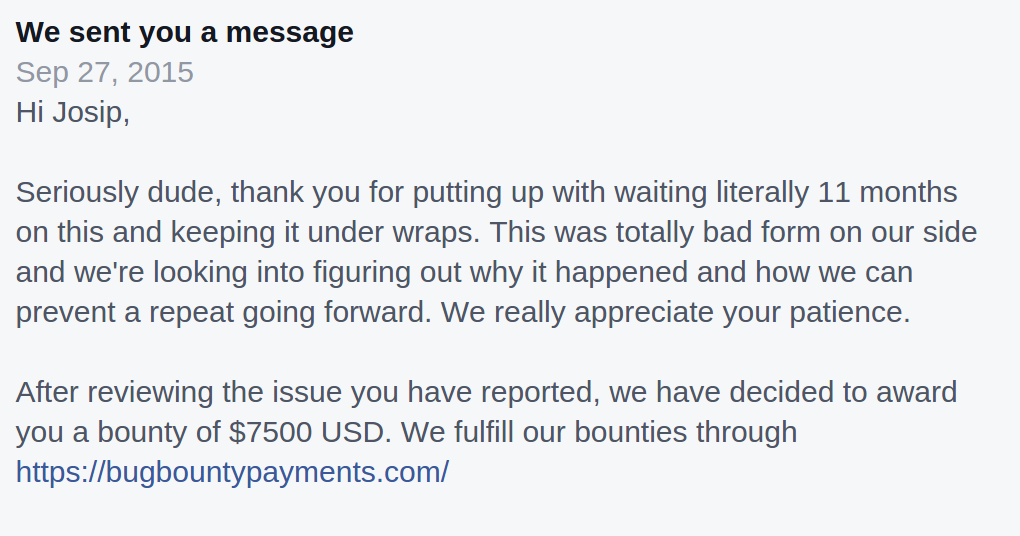Screen dimensions: 1020x536
Task: Click the "Hi Josip," greeting line
Action: (73, 112)
